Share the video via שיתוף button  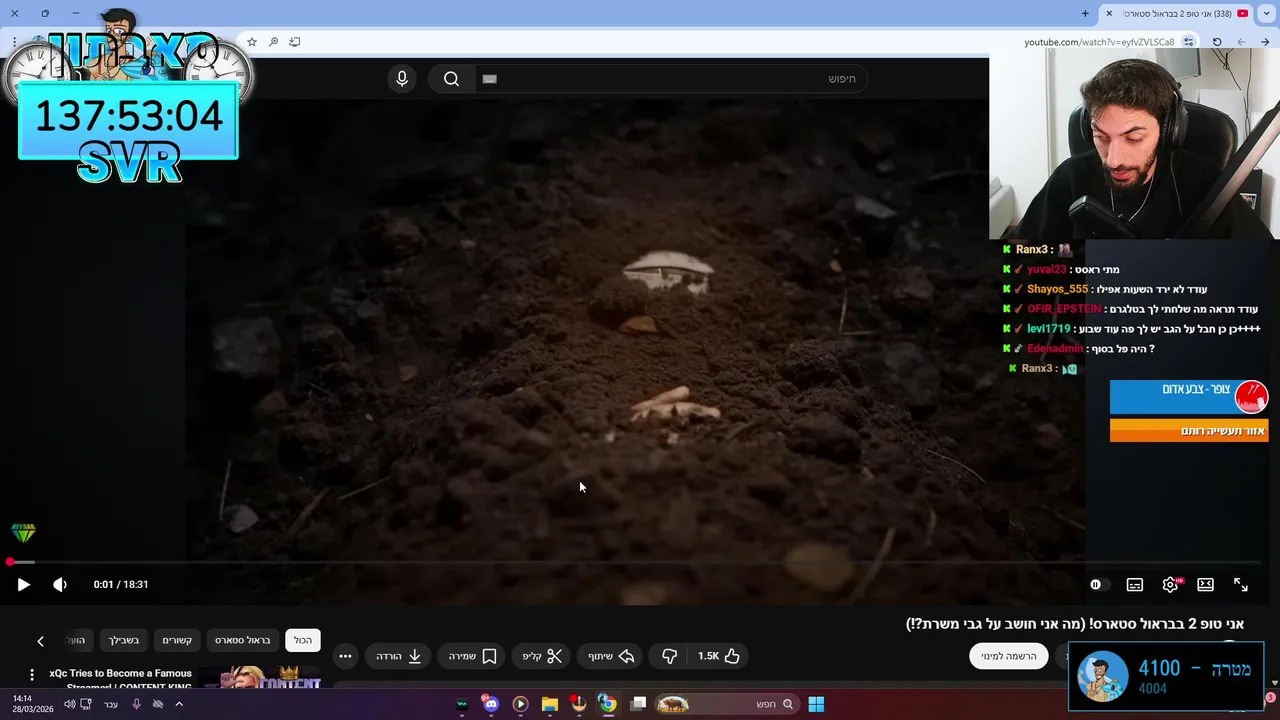tap(611, 656)
